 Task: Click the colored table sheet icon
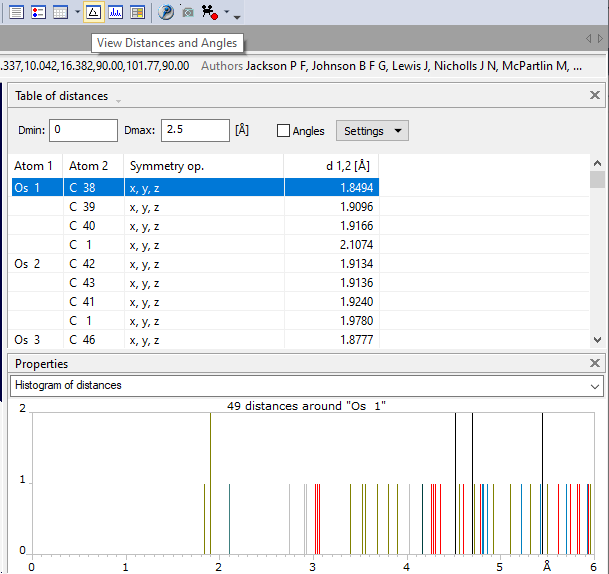tap(137, 13)
